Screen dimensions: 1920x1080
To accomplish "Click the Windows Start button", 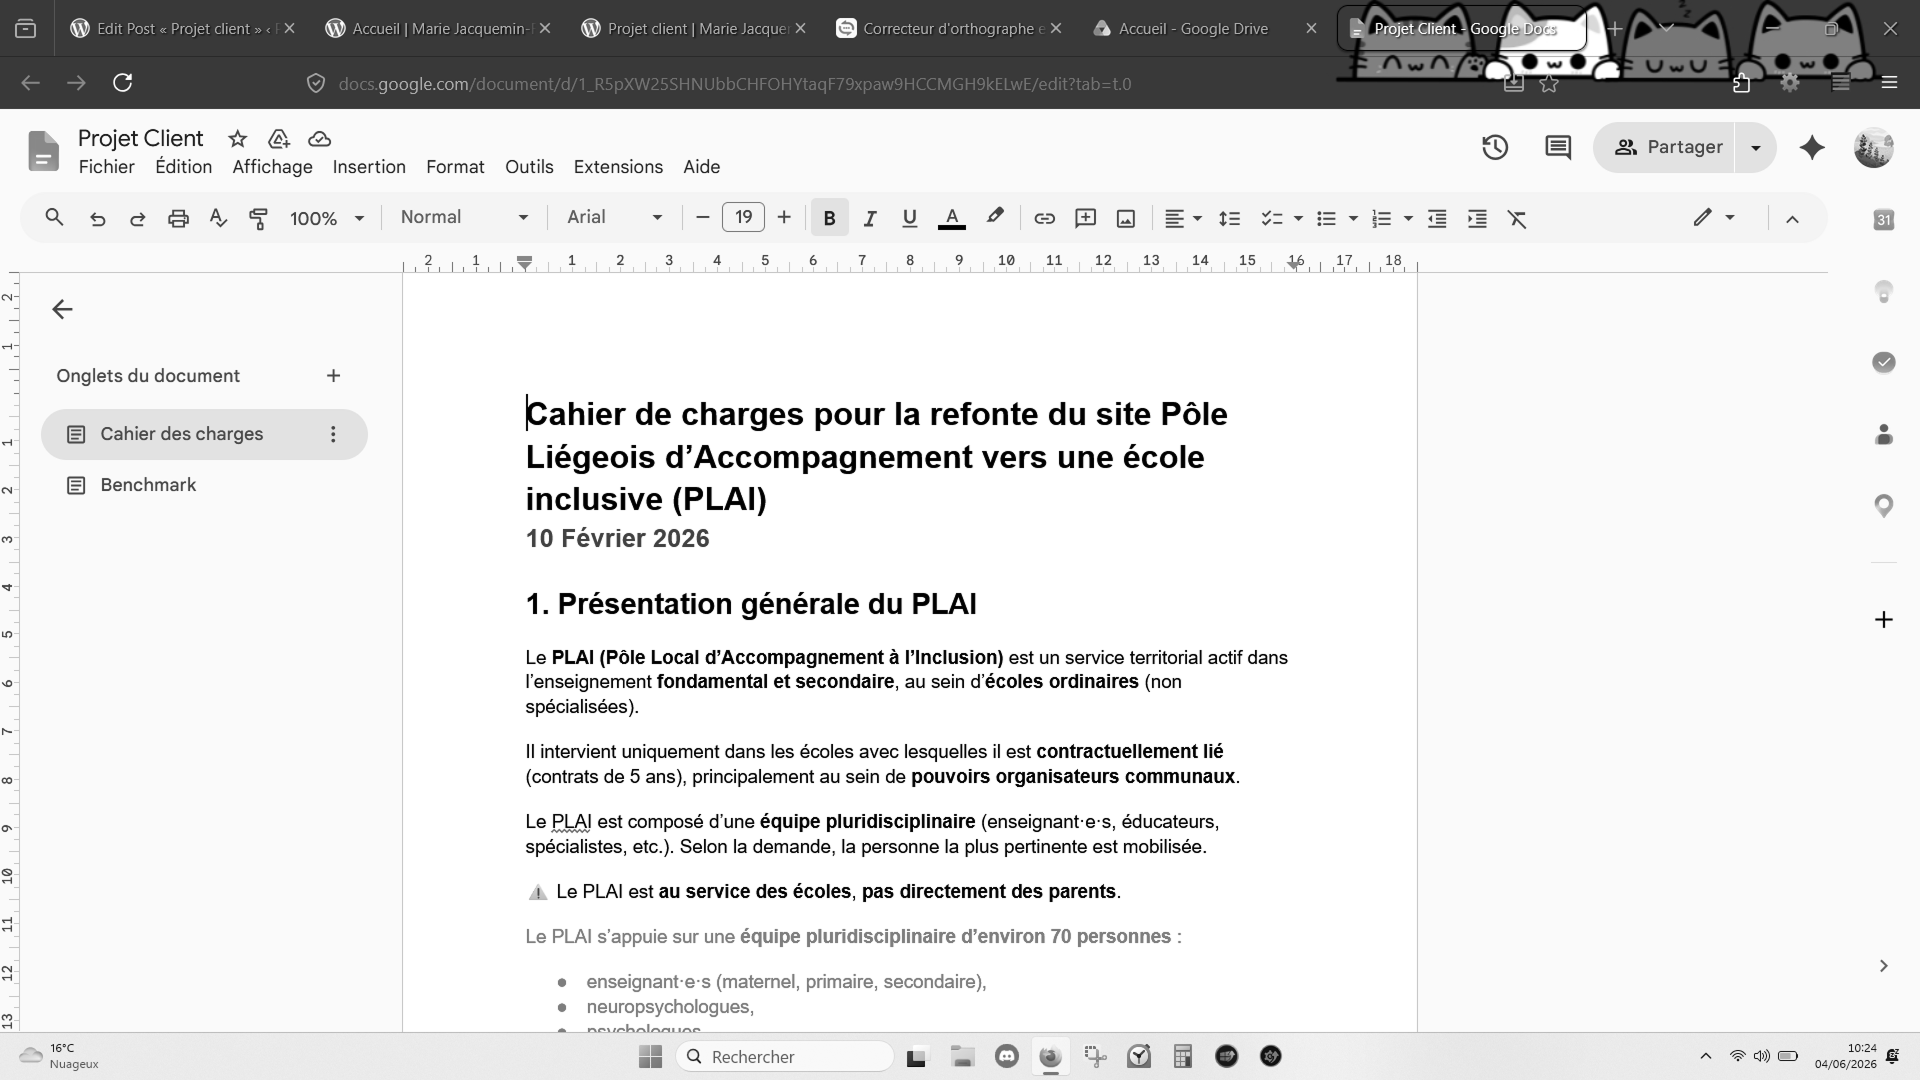I will (650, 1057).
